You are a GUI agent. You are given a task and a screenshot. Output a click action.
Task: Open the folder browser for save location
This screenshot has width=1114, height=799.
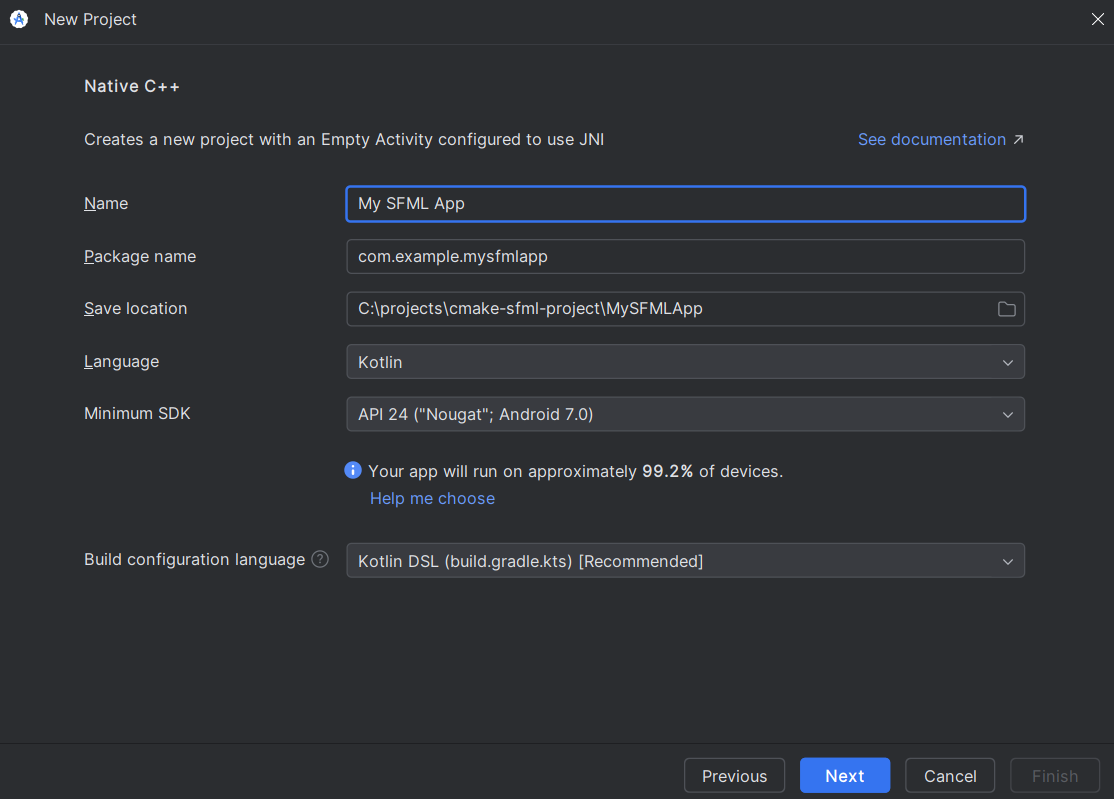point(1006,309)
